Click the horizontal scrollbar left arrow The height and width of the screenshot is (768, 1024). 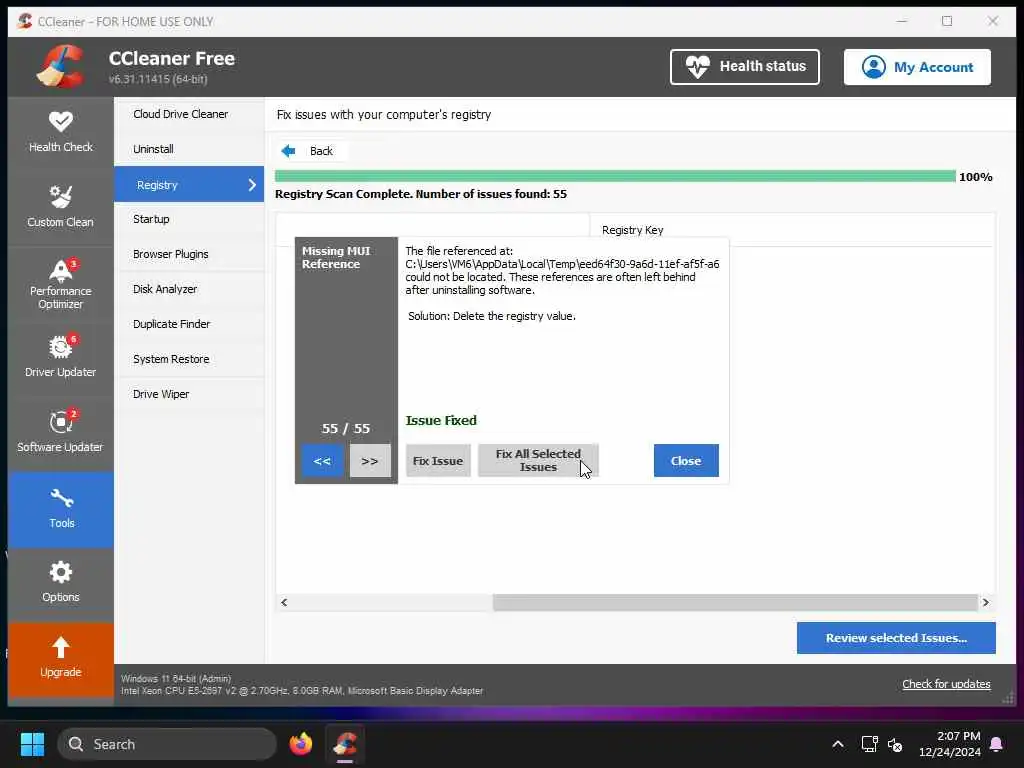point(284,602)
